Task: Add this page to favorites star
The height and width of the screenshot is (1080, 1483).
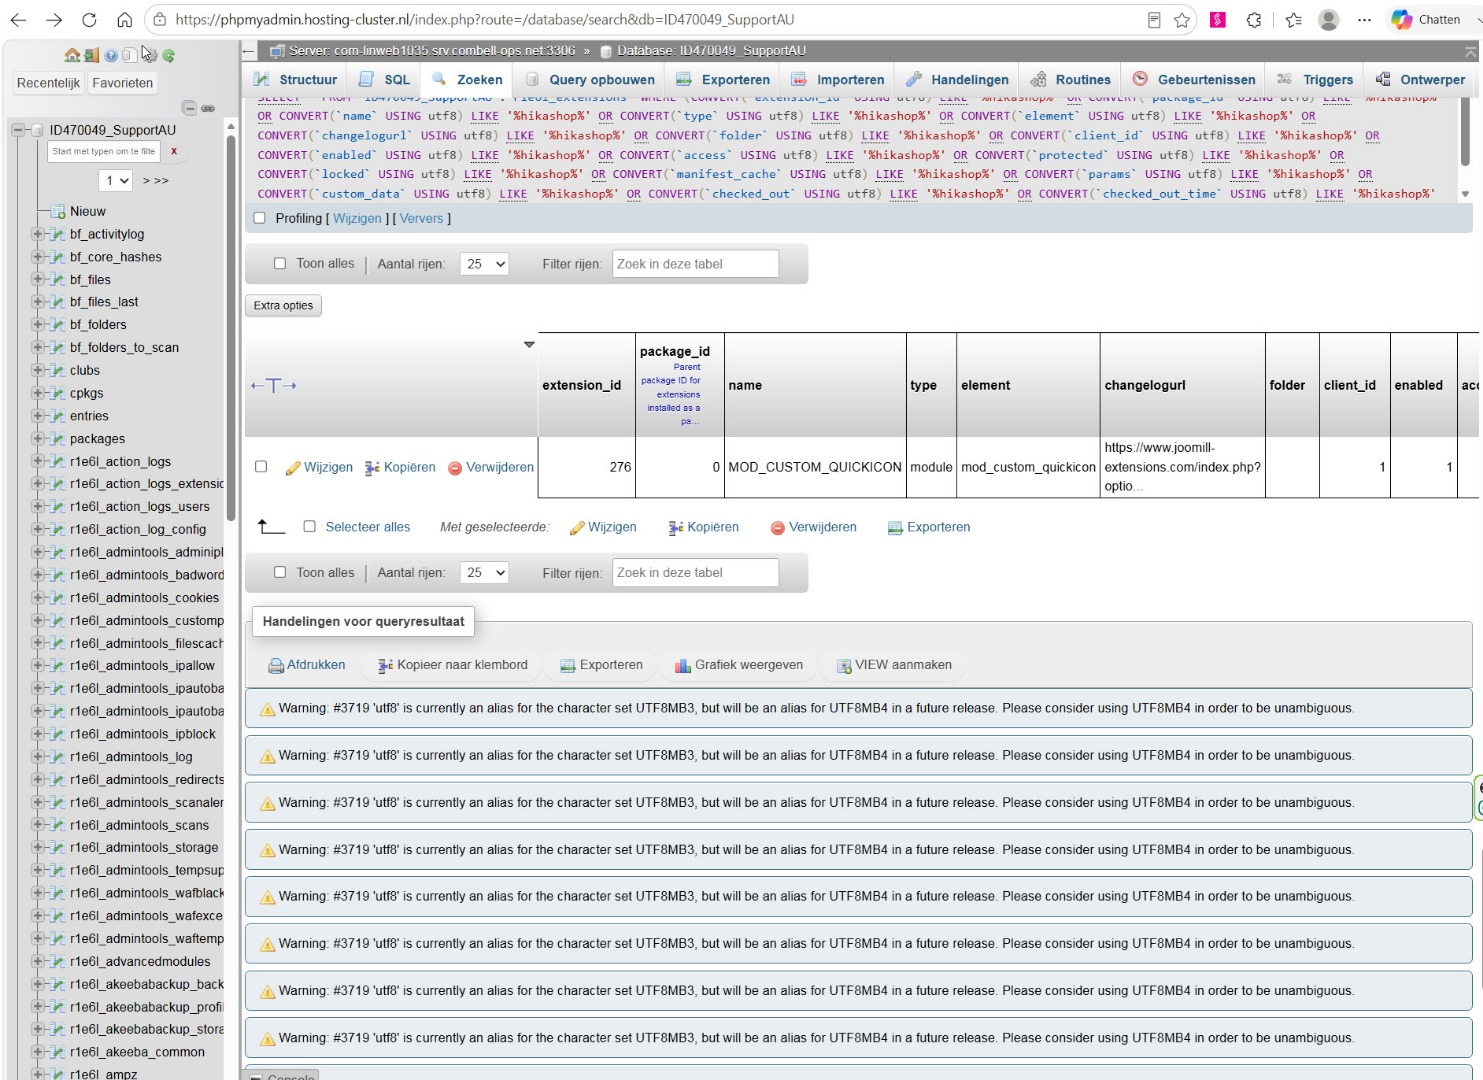Action: 1182,19
